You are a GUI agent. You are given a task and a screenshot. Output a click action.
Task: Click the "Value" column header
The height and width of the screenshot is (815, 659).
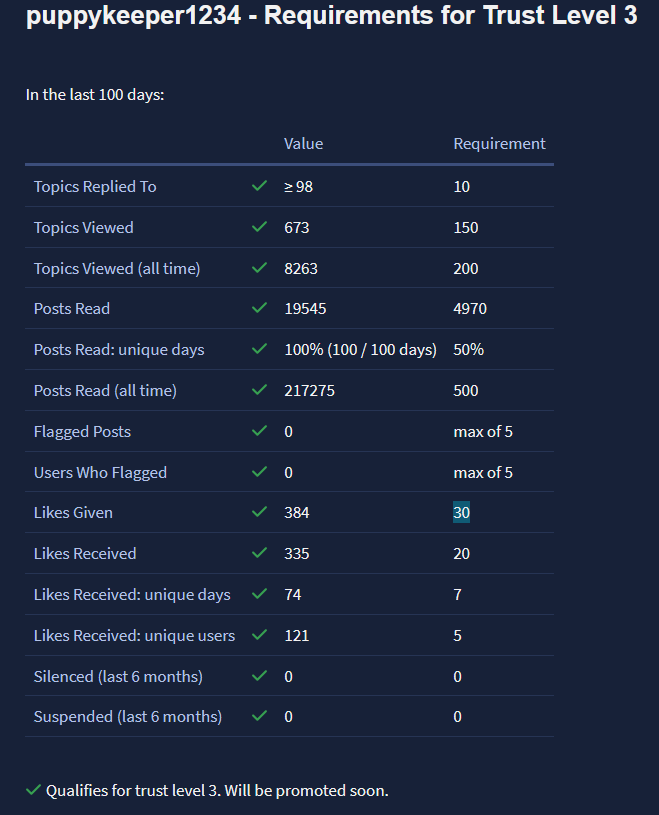[303, 143]
